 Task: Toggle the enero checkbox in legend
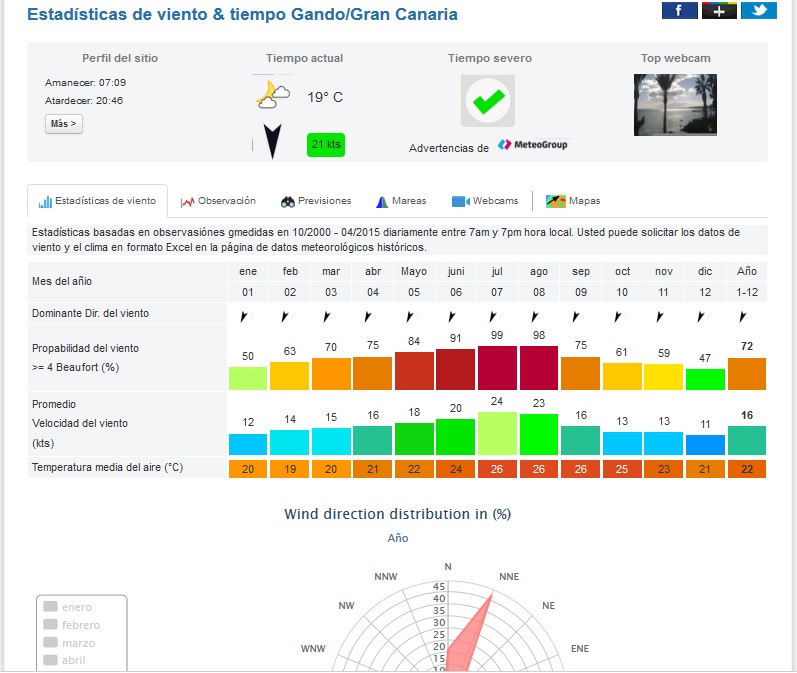tap(50, 606)
